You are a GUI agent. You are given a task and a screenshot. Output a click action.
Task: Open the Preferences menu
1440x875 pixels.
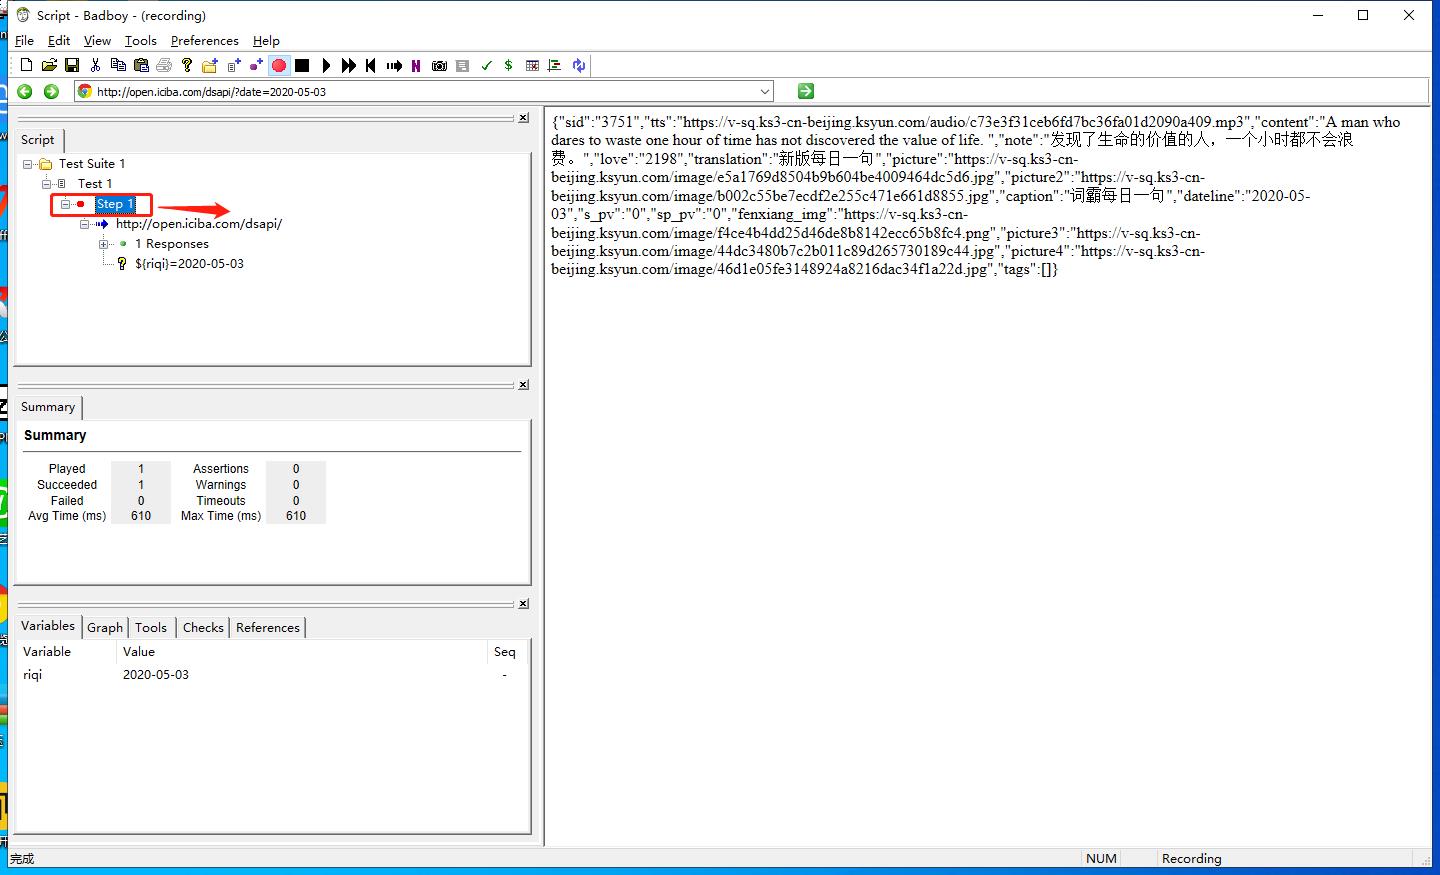coord(205,40)
